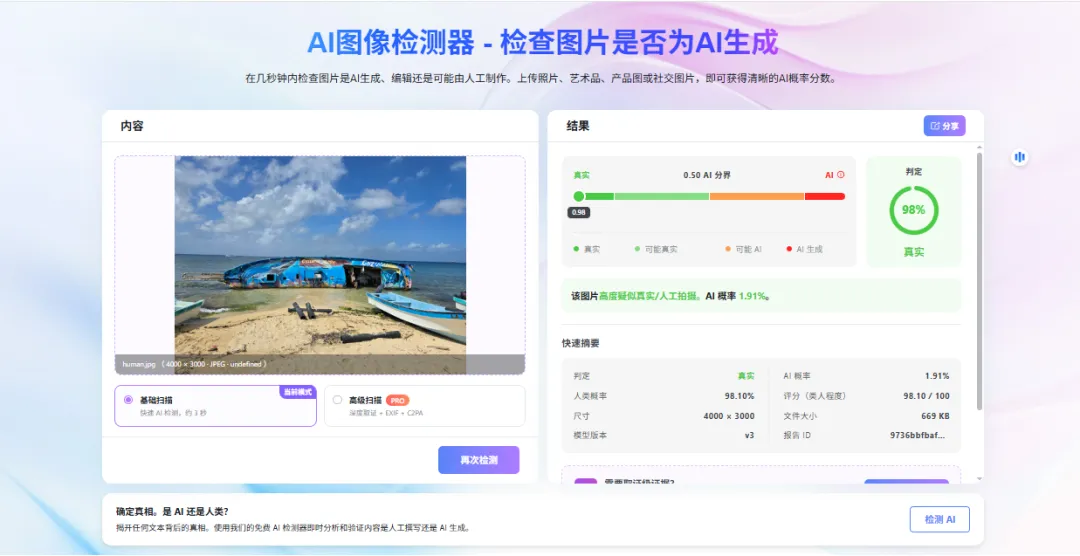Click the file size value 669 KB
Screen dimensions: 1080x556
point(935,416)
